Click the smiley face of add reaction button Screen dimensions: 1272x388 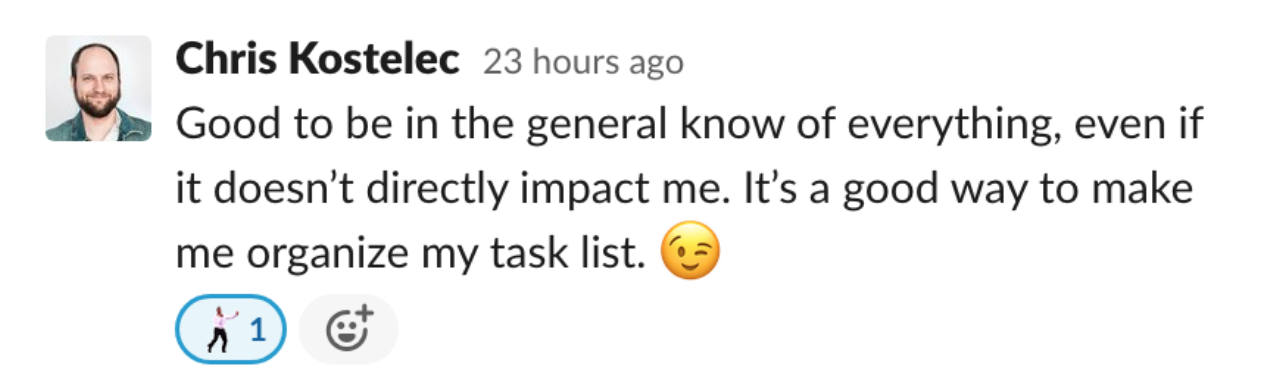click(343, 333)
